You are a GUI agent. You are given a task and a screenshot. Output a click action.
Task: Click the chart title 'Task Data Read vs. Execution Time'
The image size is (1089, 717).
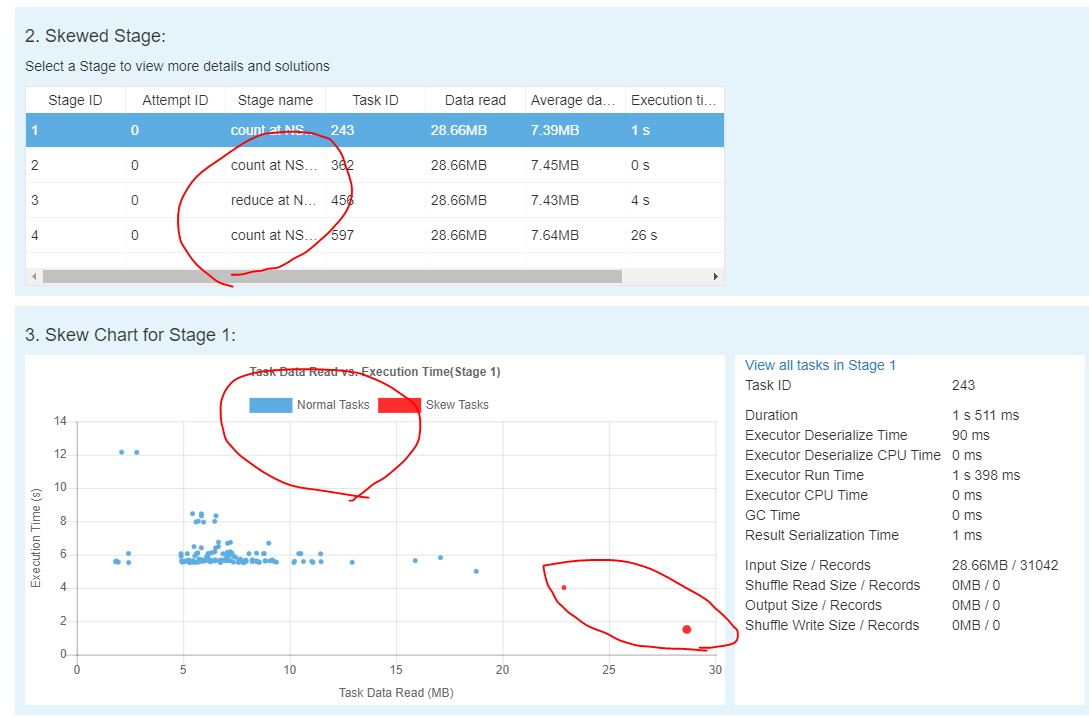[x=375, y=372]
